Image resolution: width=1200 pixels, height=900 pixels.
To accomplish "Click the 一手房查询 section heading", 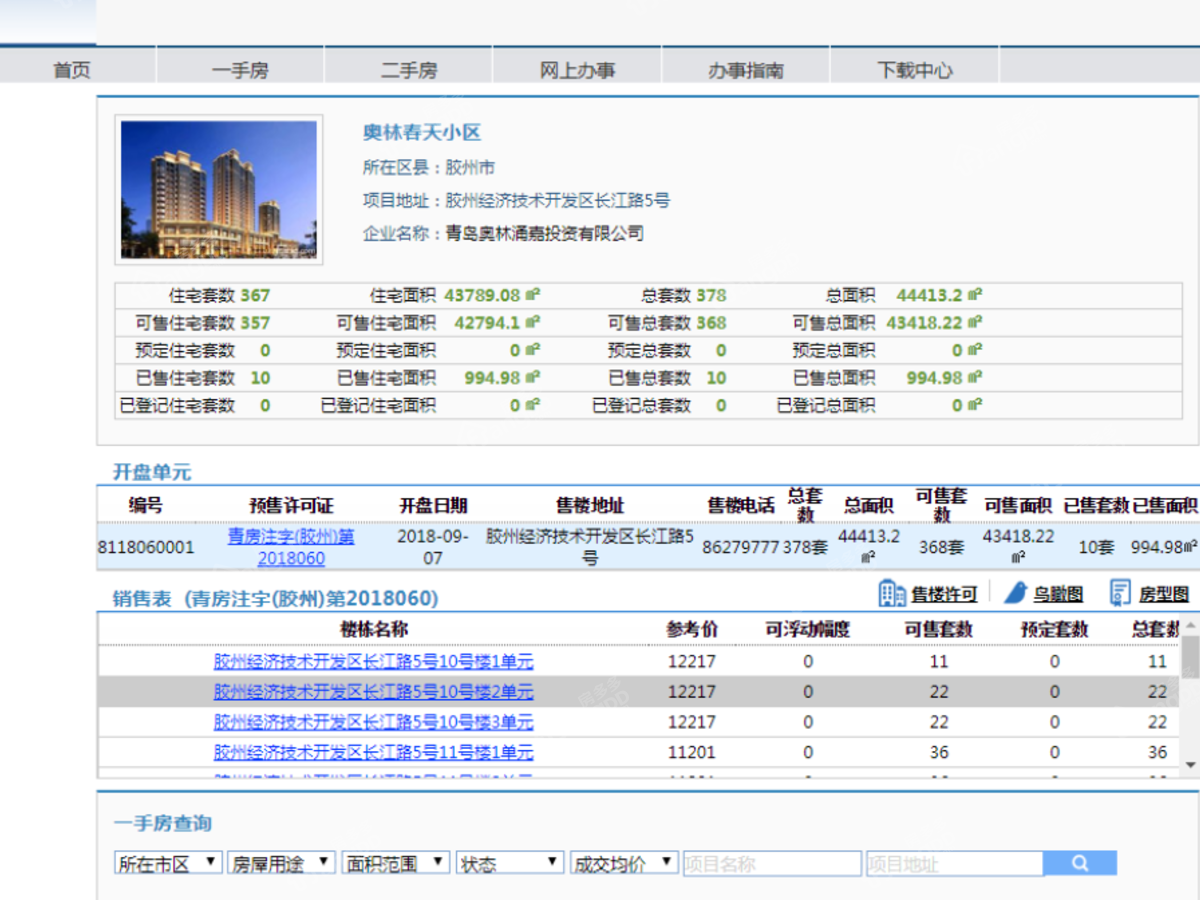I will pos(162,823).
